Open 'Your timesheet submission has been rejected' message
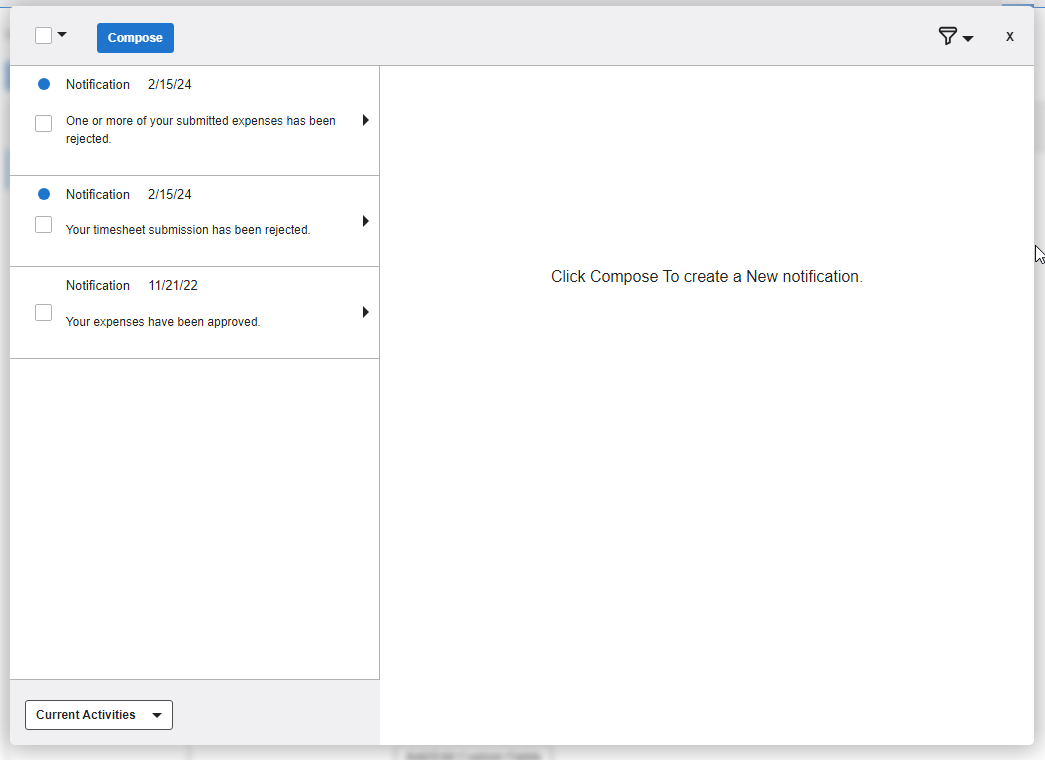Viewport: 1045px width, 760px height. tap(188, 230)
